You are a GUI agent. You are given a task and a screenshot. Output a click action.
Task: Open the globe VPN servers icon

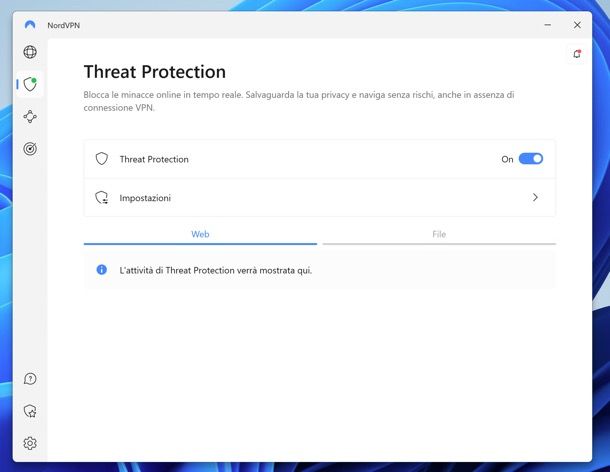(x=30, y=52)
